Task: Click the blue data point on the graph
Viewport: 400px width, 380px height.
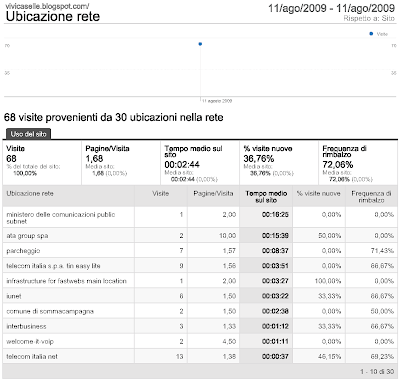Action: [200, 44]
